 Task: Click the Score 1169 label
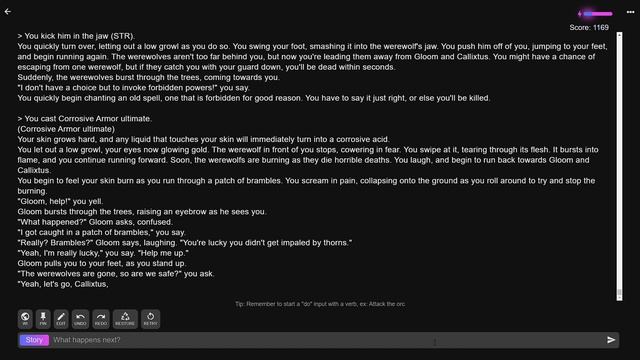tap(589, 27)
